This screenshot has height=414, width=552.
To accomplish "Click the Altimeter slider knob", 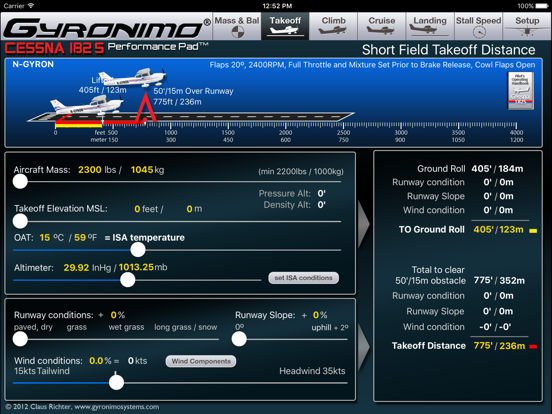I will click(x=127, y=280).
